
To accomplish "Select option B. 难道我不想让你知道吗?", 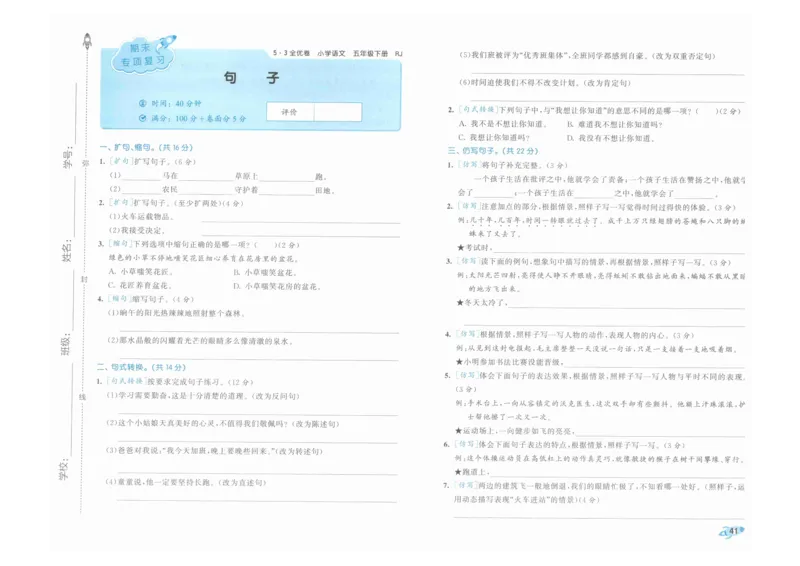I will (x=615, y=124).
